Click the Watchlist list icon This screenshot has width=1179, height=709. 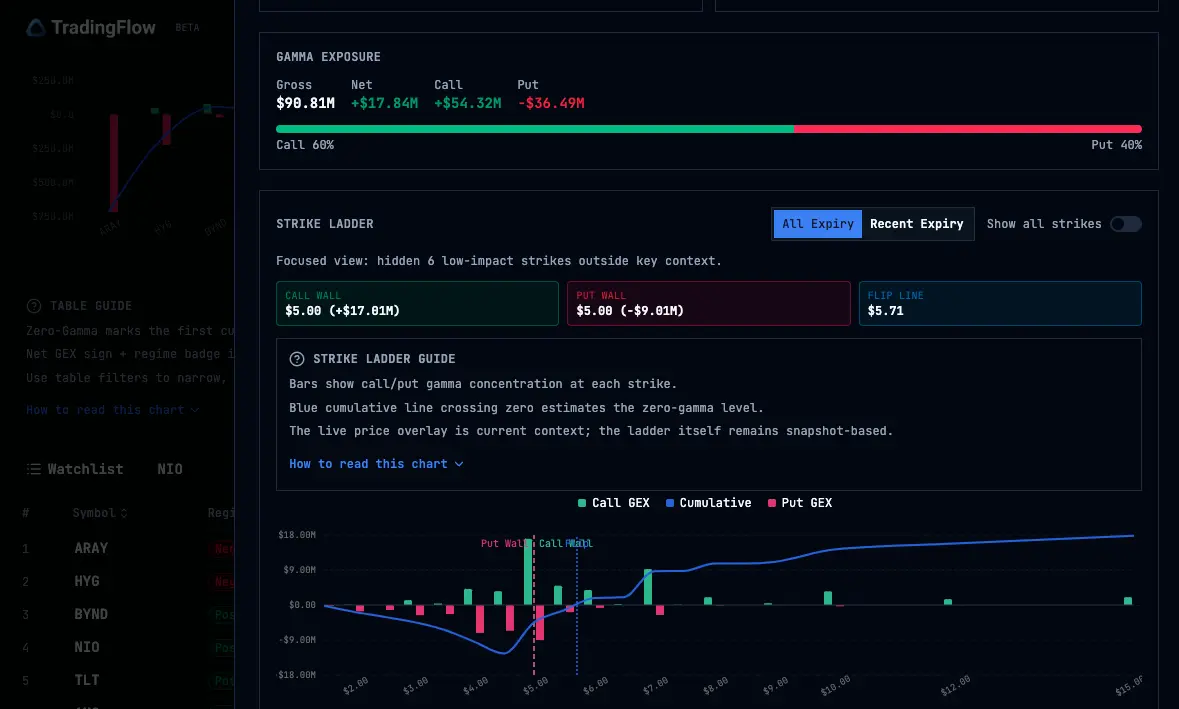pos(33,469)
